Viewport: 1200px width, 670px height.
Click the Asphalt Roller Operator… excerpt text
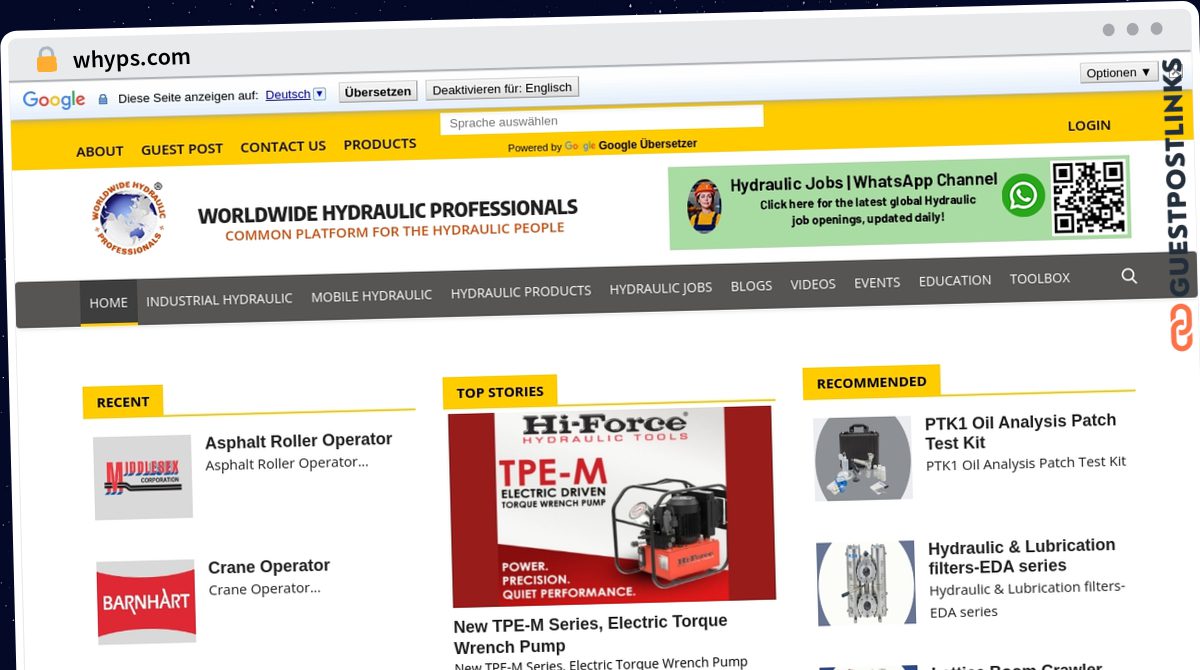click(287, 463)
